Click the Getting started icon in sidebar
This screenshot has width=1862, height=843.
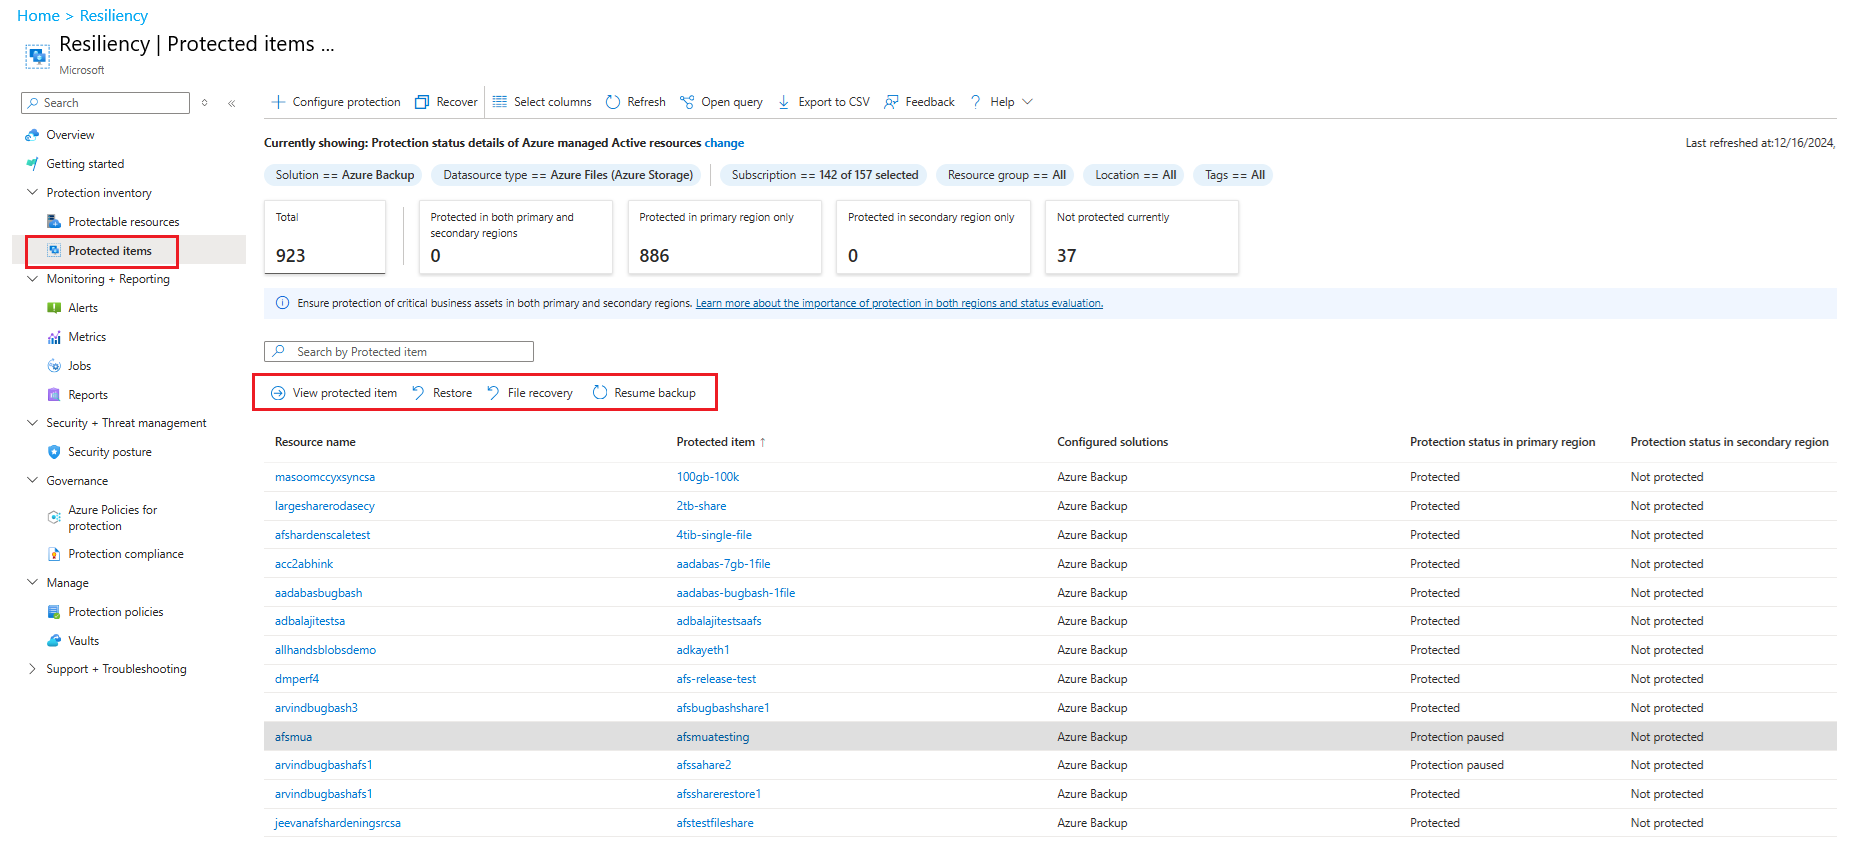pos(32,164)
